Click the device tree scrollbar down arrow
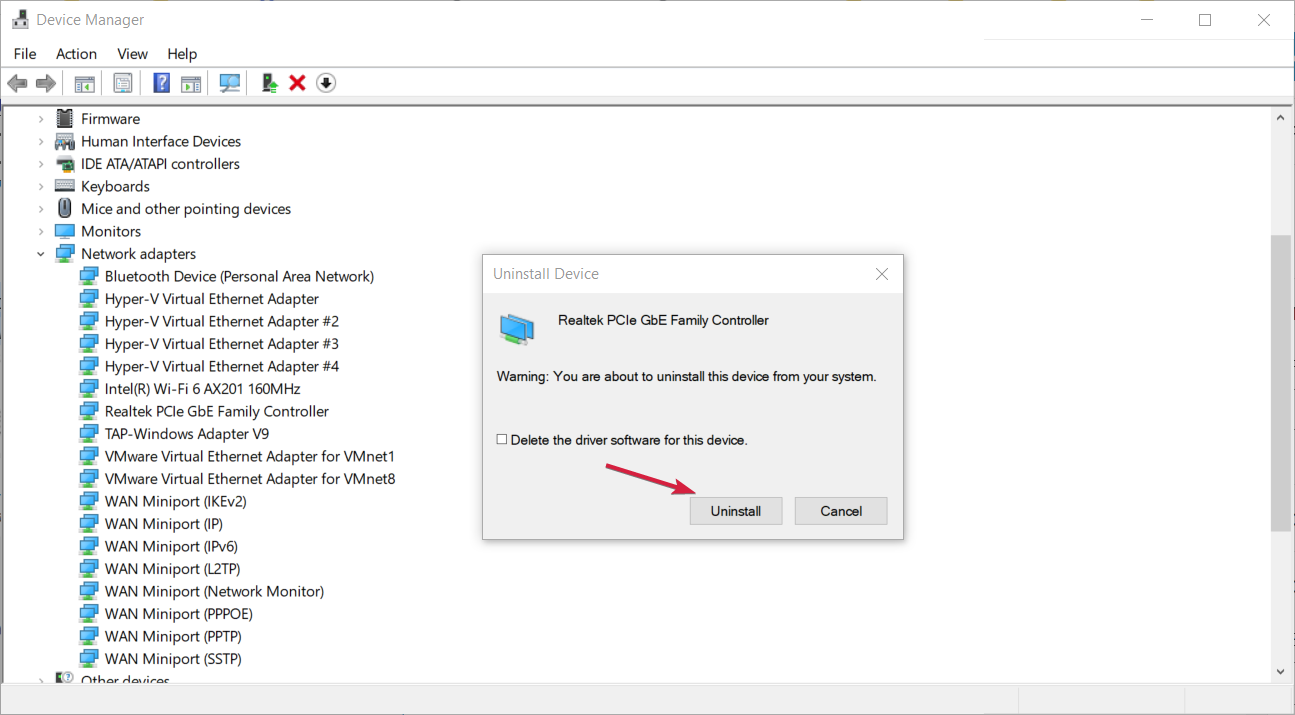Screen dimensions: 1295x715 [1280, 672]
